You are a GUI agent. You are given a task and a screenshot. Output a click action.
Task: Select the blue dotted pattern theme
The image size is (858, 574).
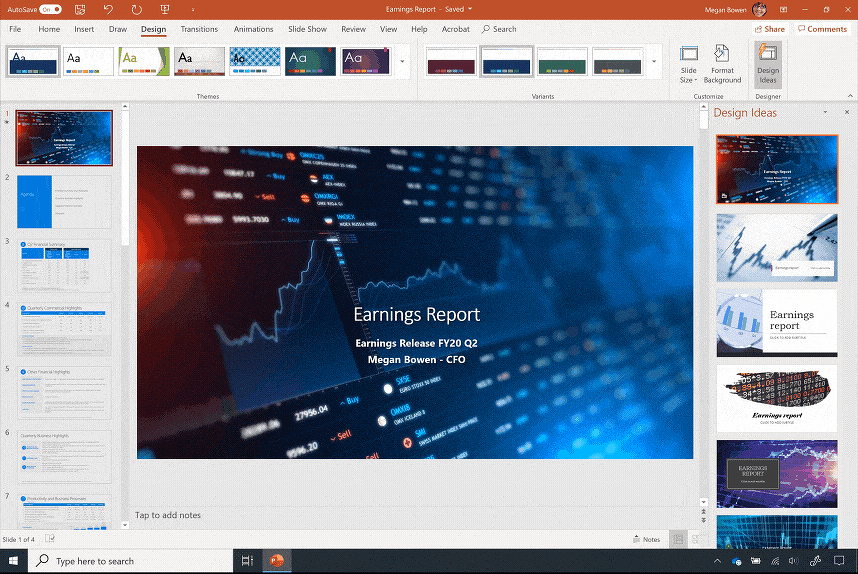[255, 61]
